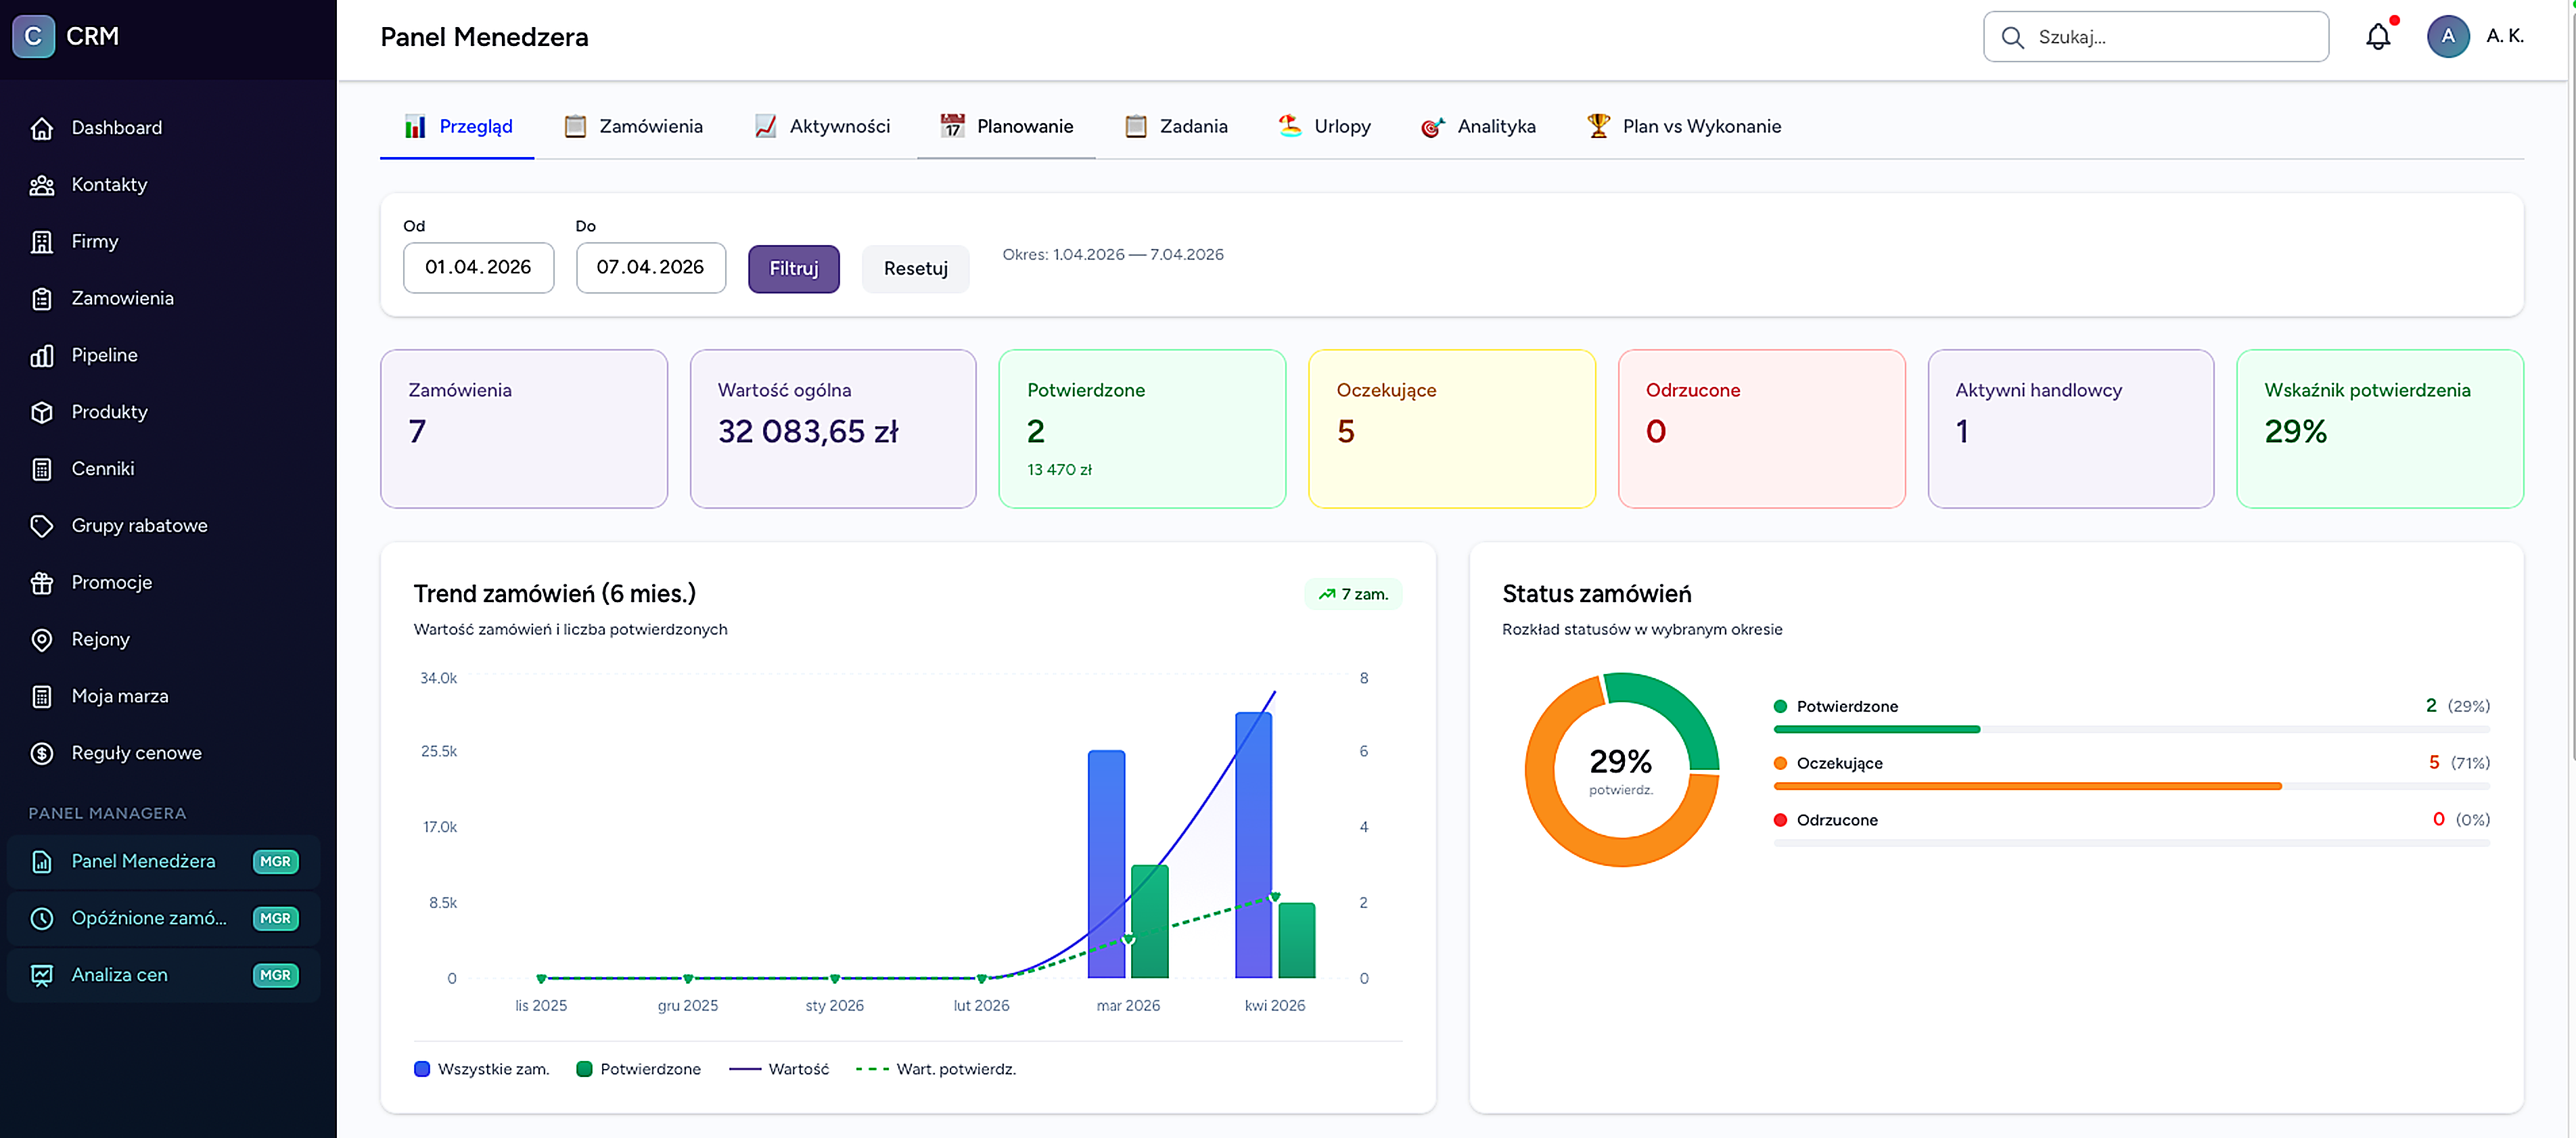2576x1138 pixels.
Task: Click the 7 zam. trend badge
Action: 1353,595
